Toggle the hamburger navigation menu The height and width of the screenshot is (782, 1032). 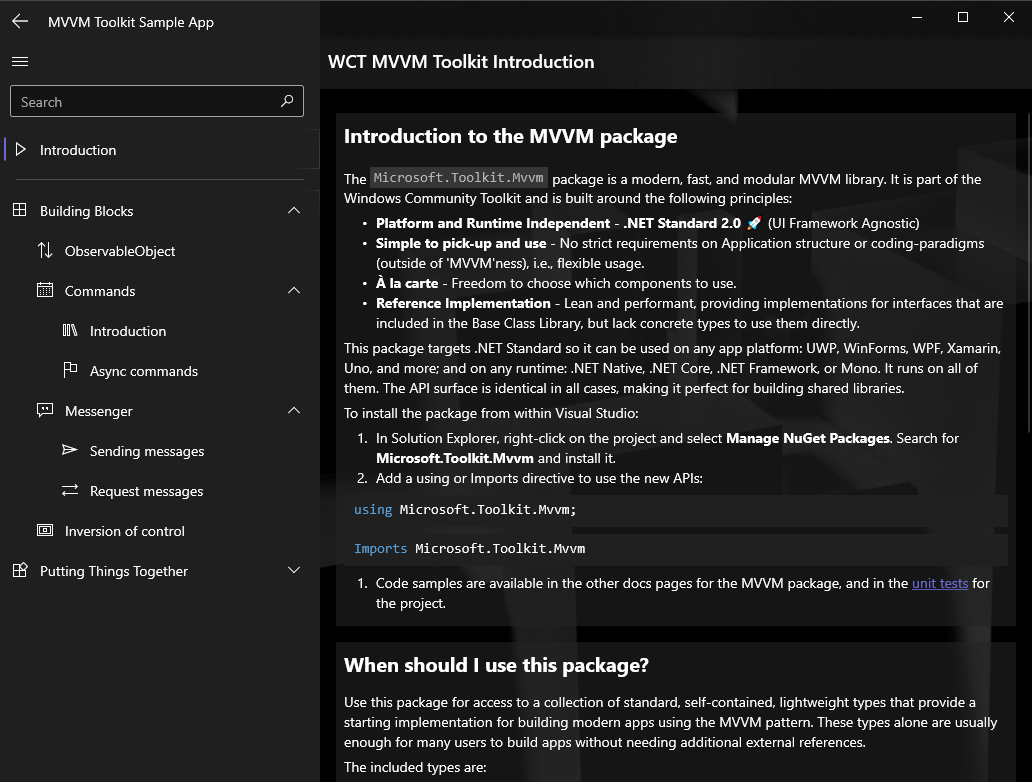pos(20,62)
